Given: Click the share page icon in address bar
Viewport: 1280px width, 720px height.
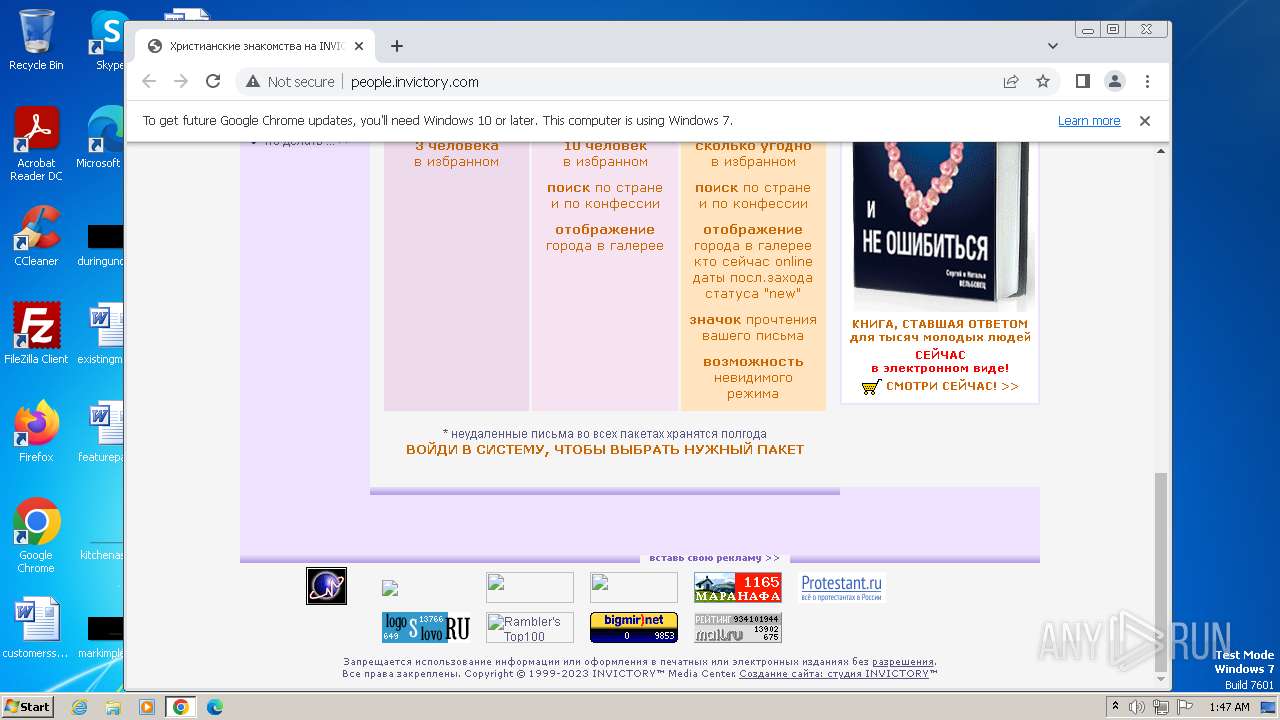Looking at the screenshot, I should (1011, 82).
